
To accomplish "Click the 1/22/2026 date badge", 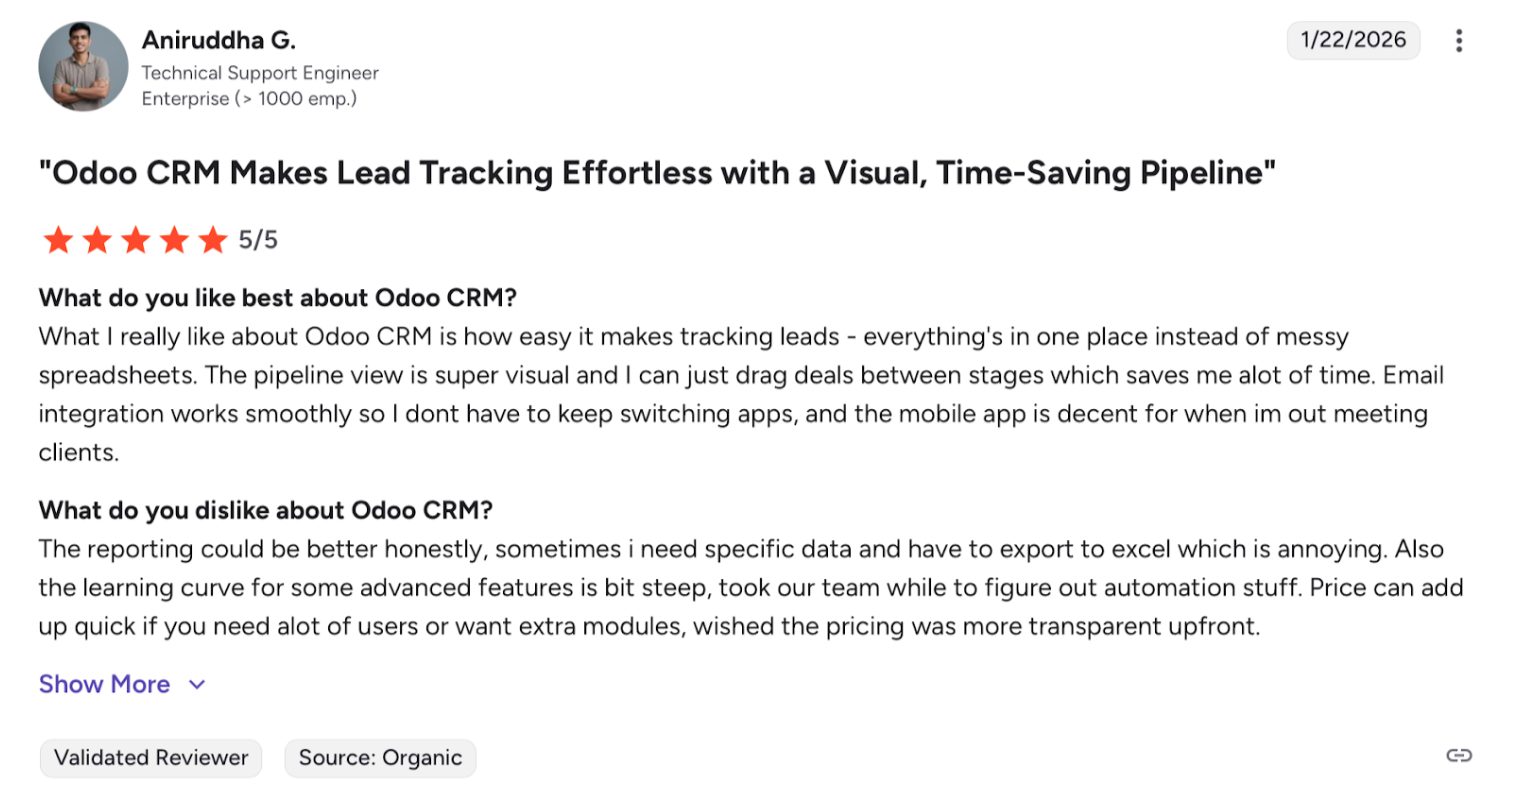I will [x=1353, y=40].
